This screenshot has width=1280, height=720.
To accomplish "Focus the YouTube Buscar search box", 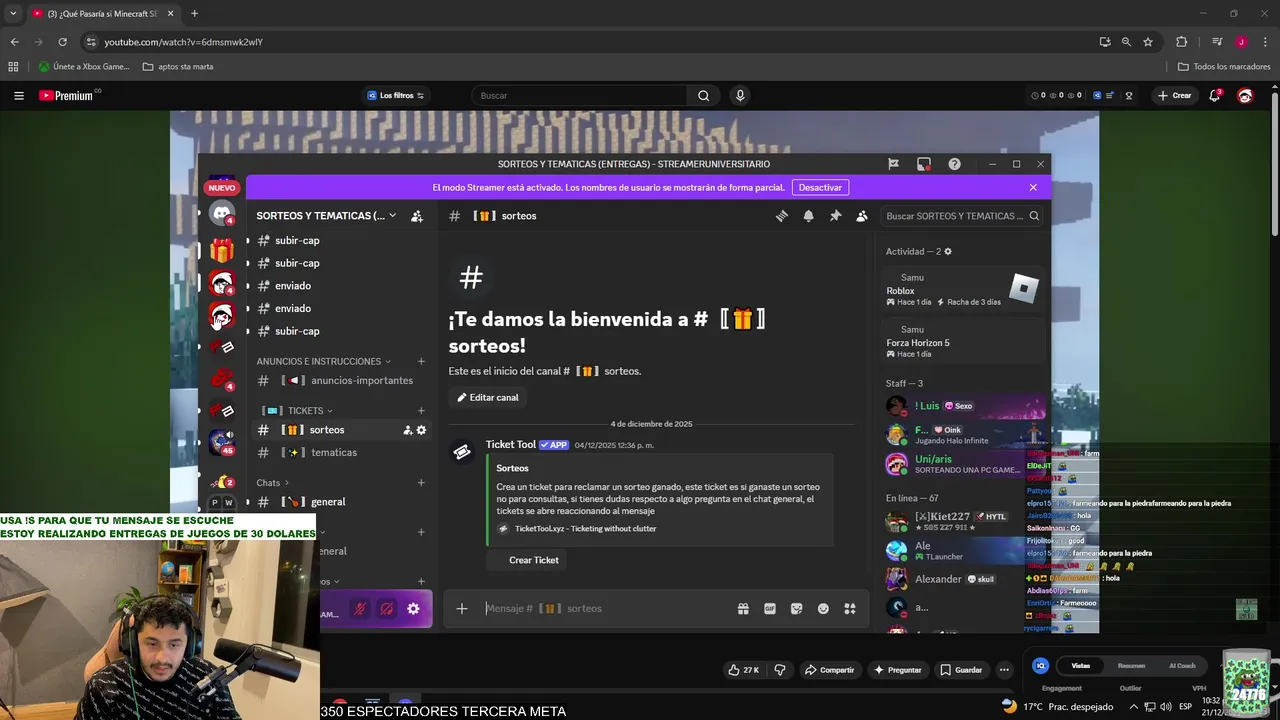I will pos(578,96).
